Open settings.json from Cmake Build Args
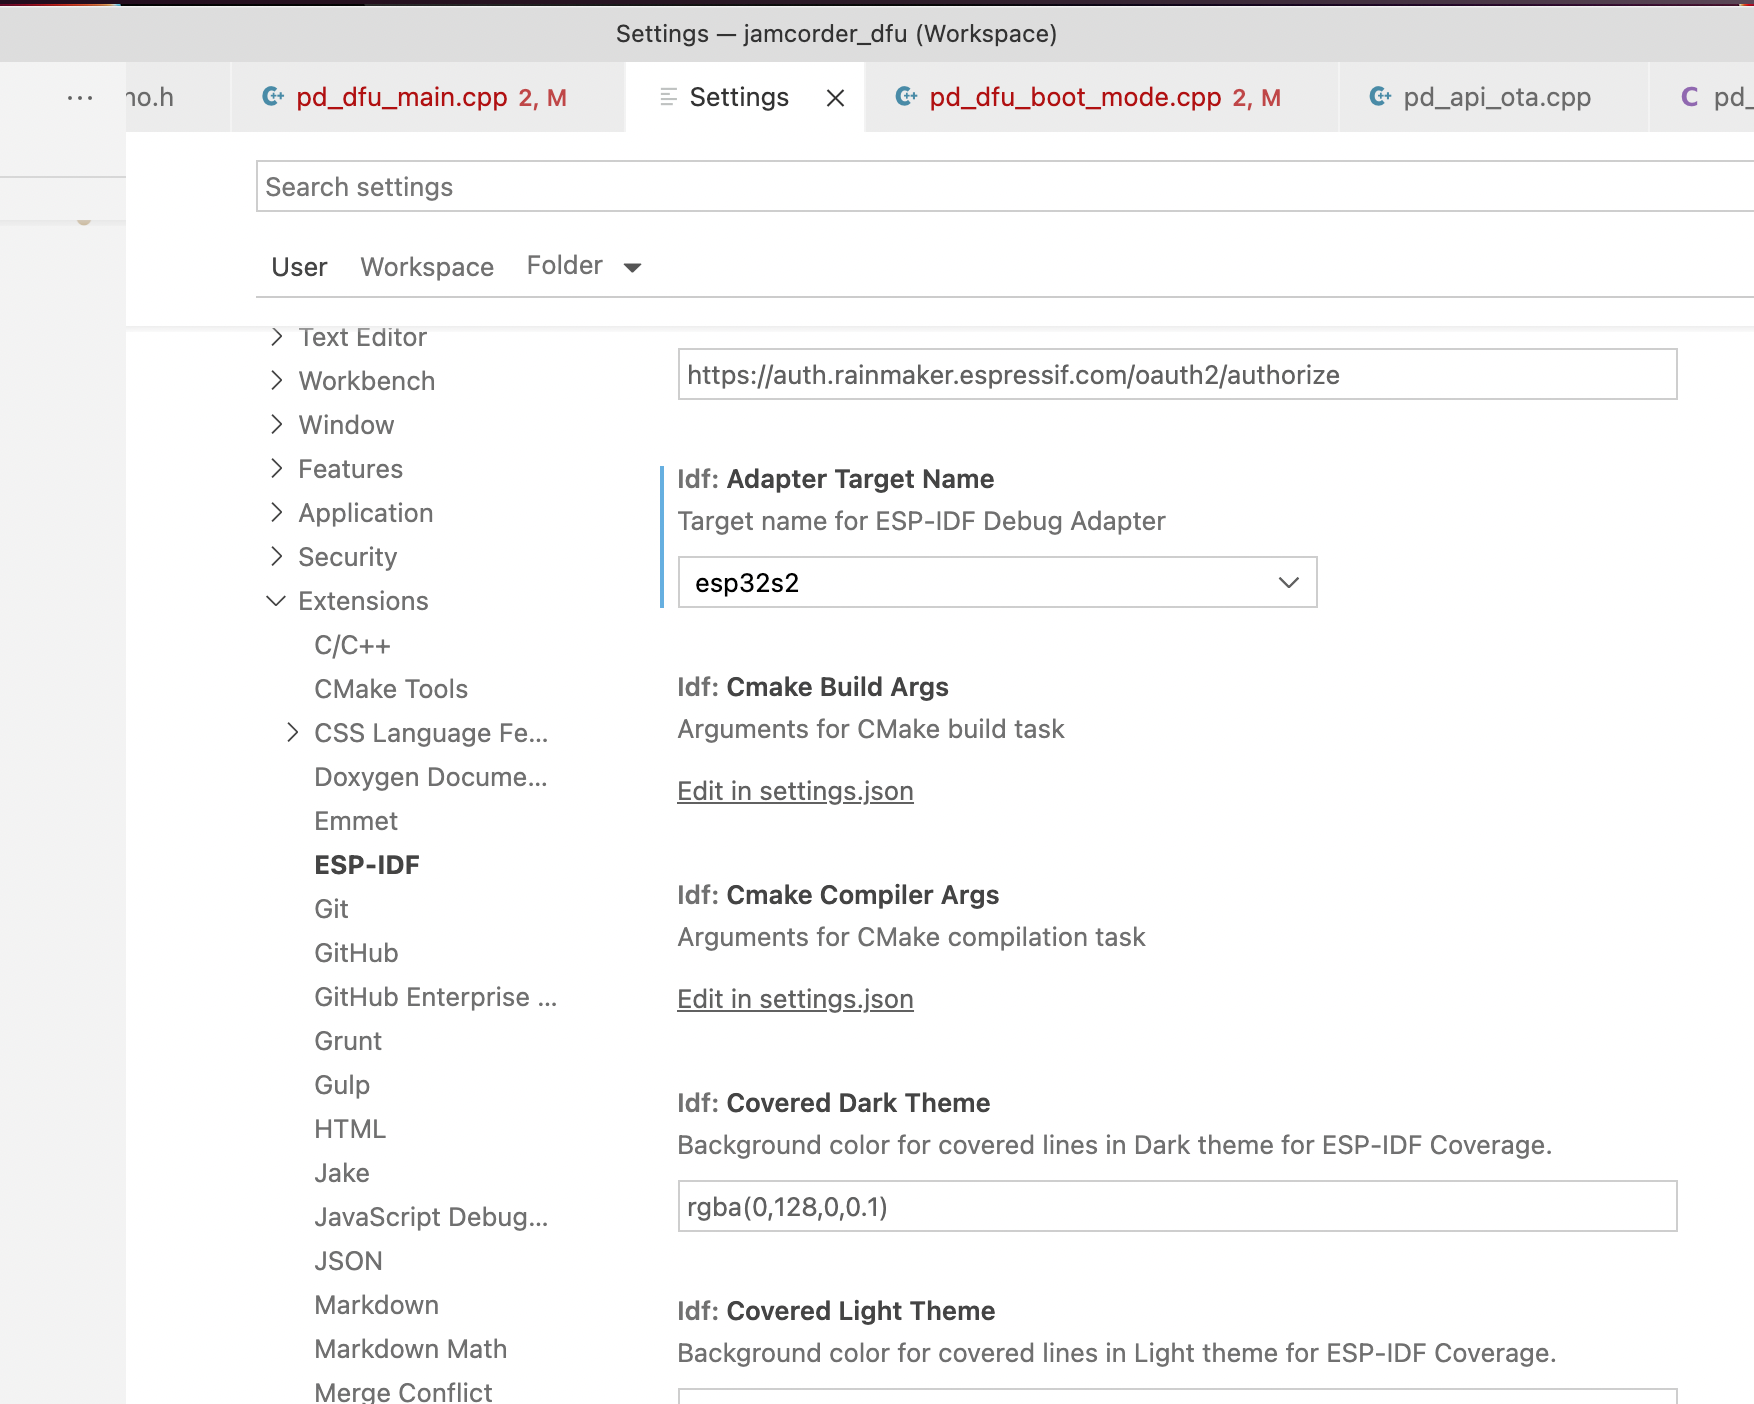Screen dimensions: 1754x1404 click(x=795, y=791)
